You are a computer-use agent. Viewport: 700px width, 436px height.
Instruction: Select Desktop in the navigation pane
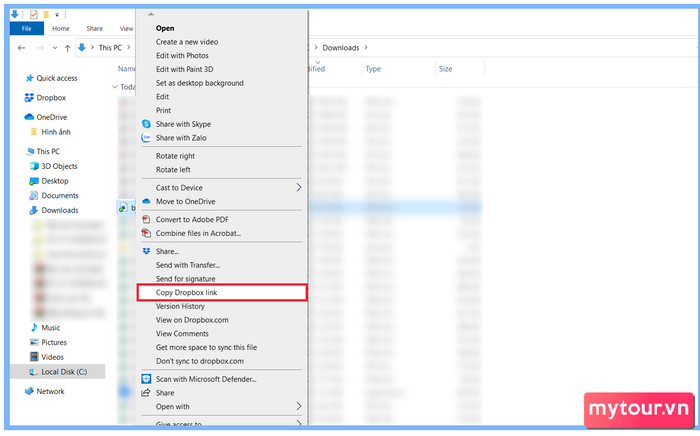(x=55, y=181)
